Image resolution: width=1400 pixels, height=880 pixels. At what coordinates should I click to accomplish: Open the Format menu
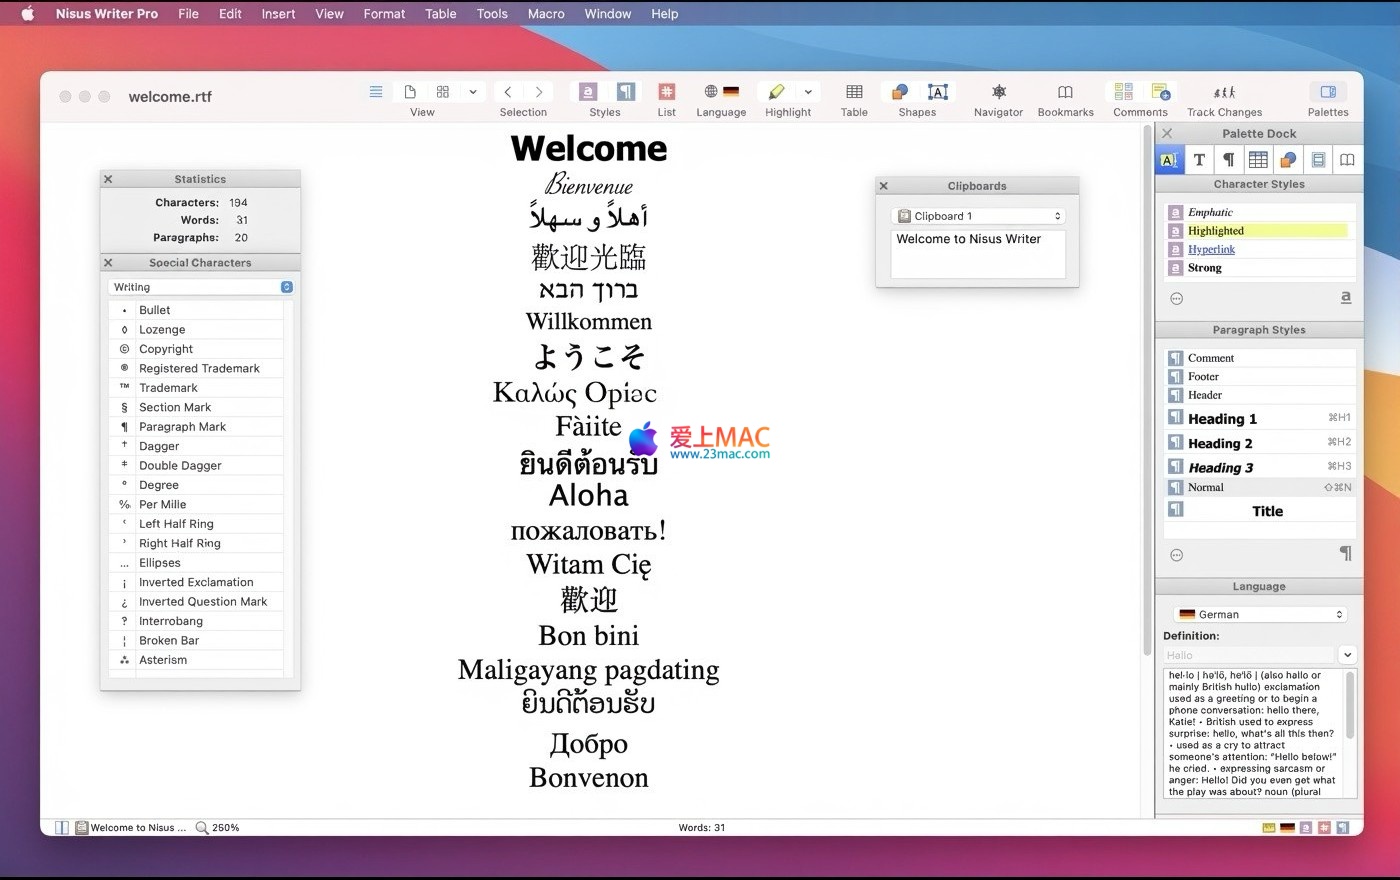(384, 14)
